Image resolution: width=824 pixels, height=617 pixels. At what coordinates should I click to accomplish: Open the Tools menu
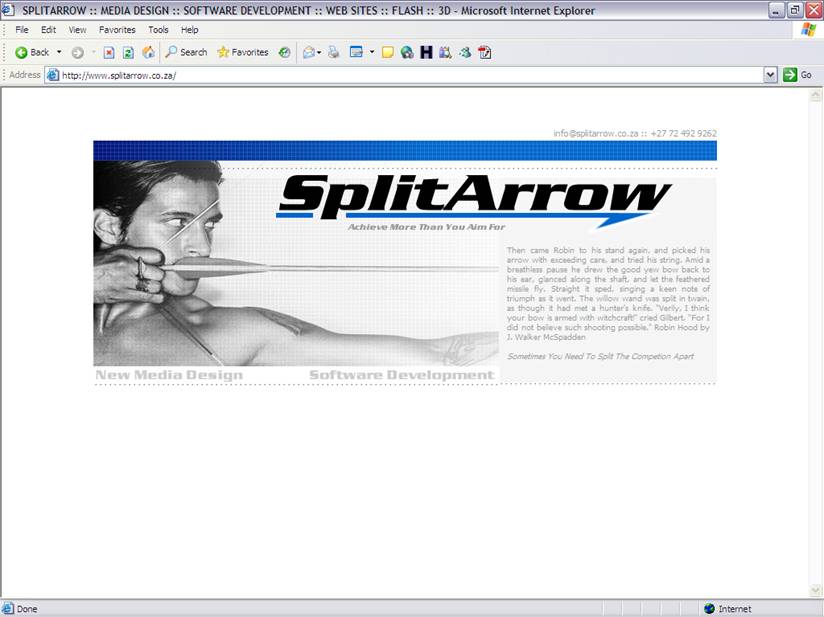click(x=158, y=30)
